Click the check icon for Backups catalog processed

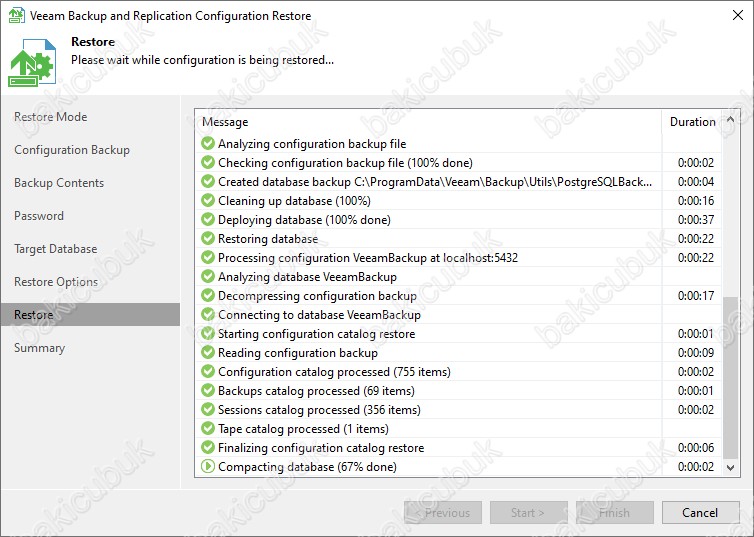point(208,390)
